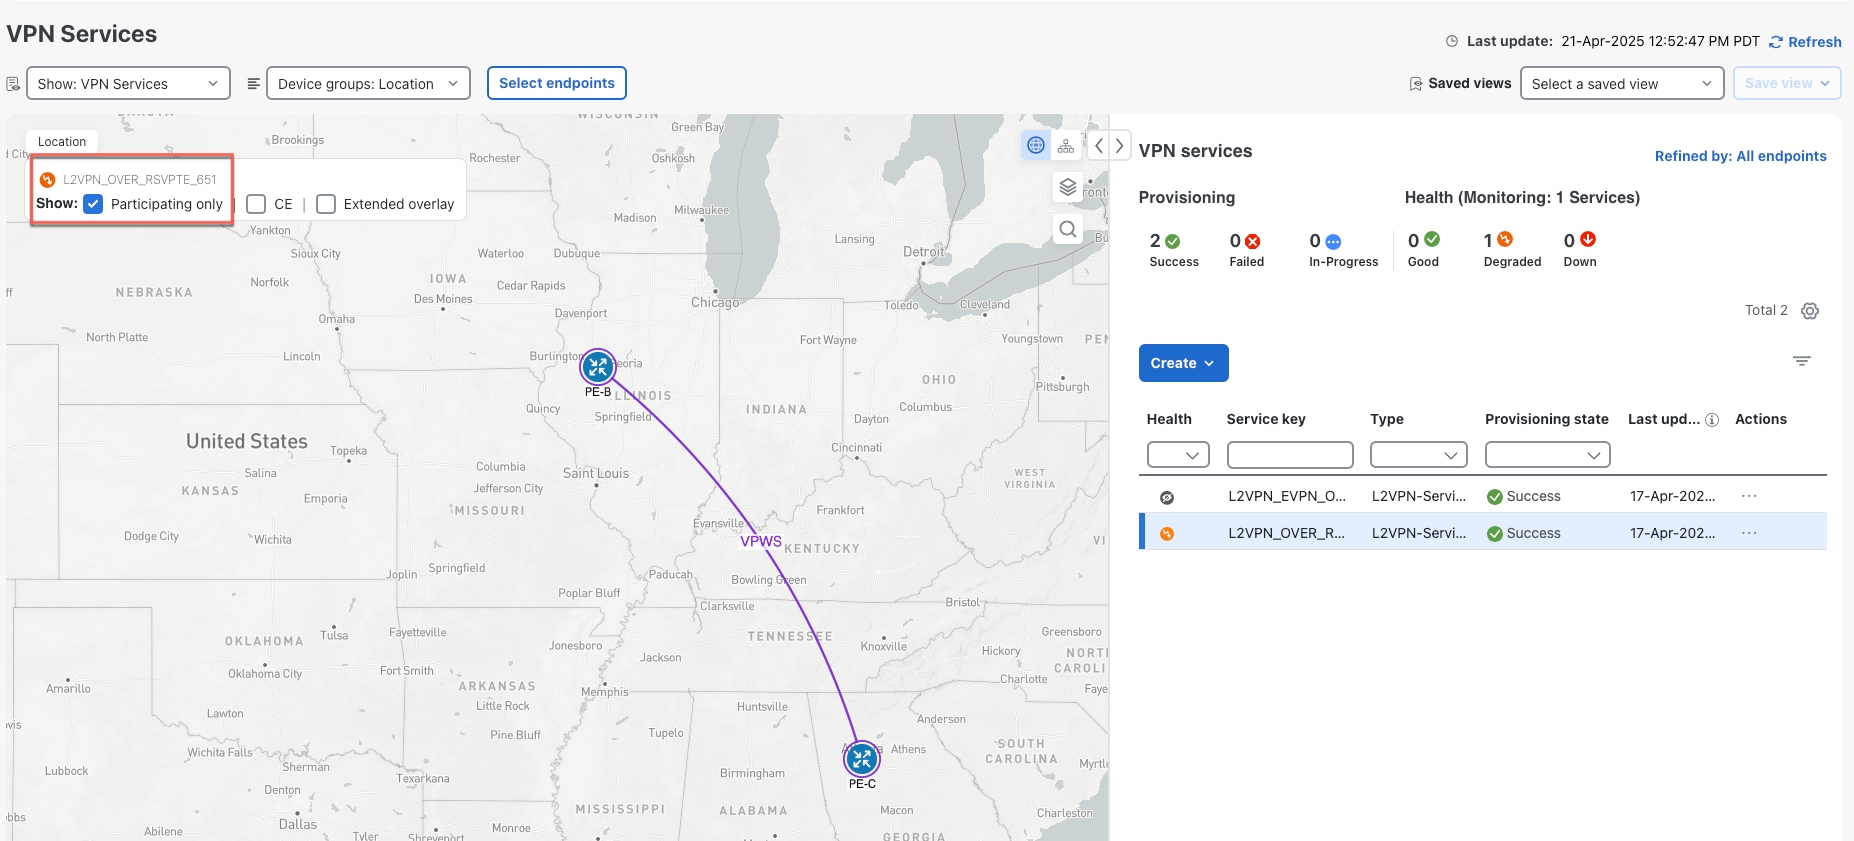The image size is (1854, 841).
Task: Enable the Extended overlay checkbox
Action: pos(326,204)
